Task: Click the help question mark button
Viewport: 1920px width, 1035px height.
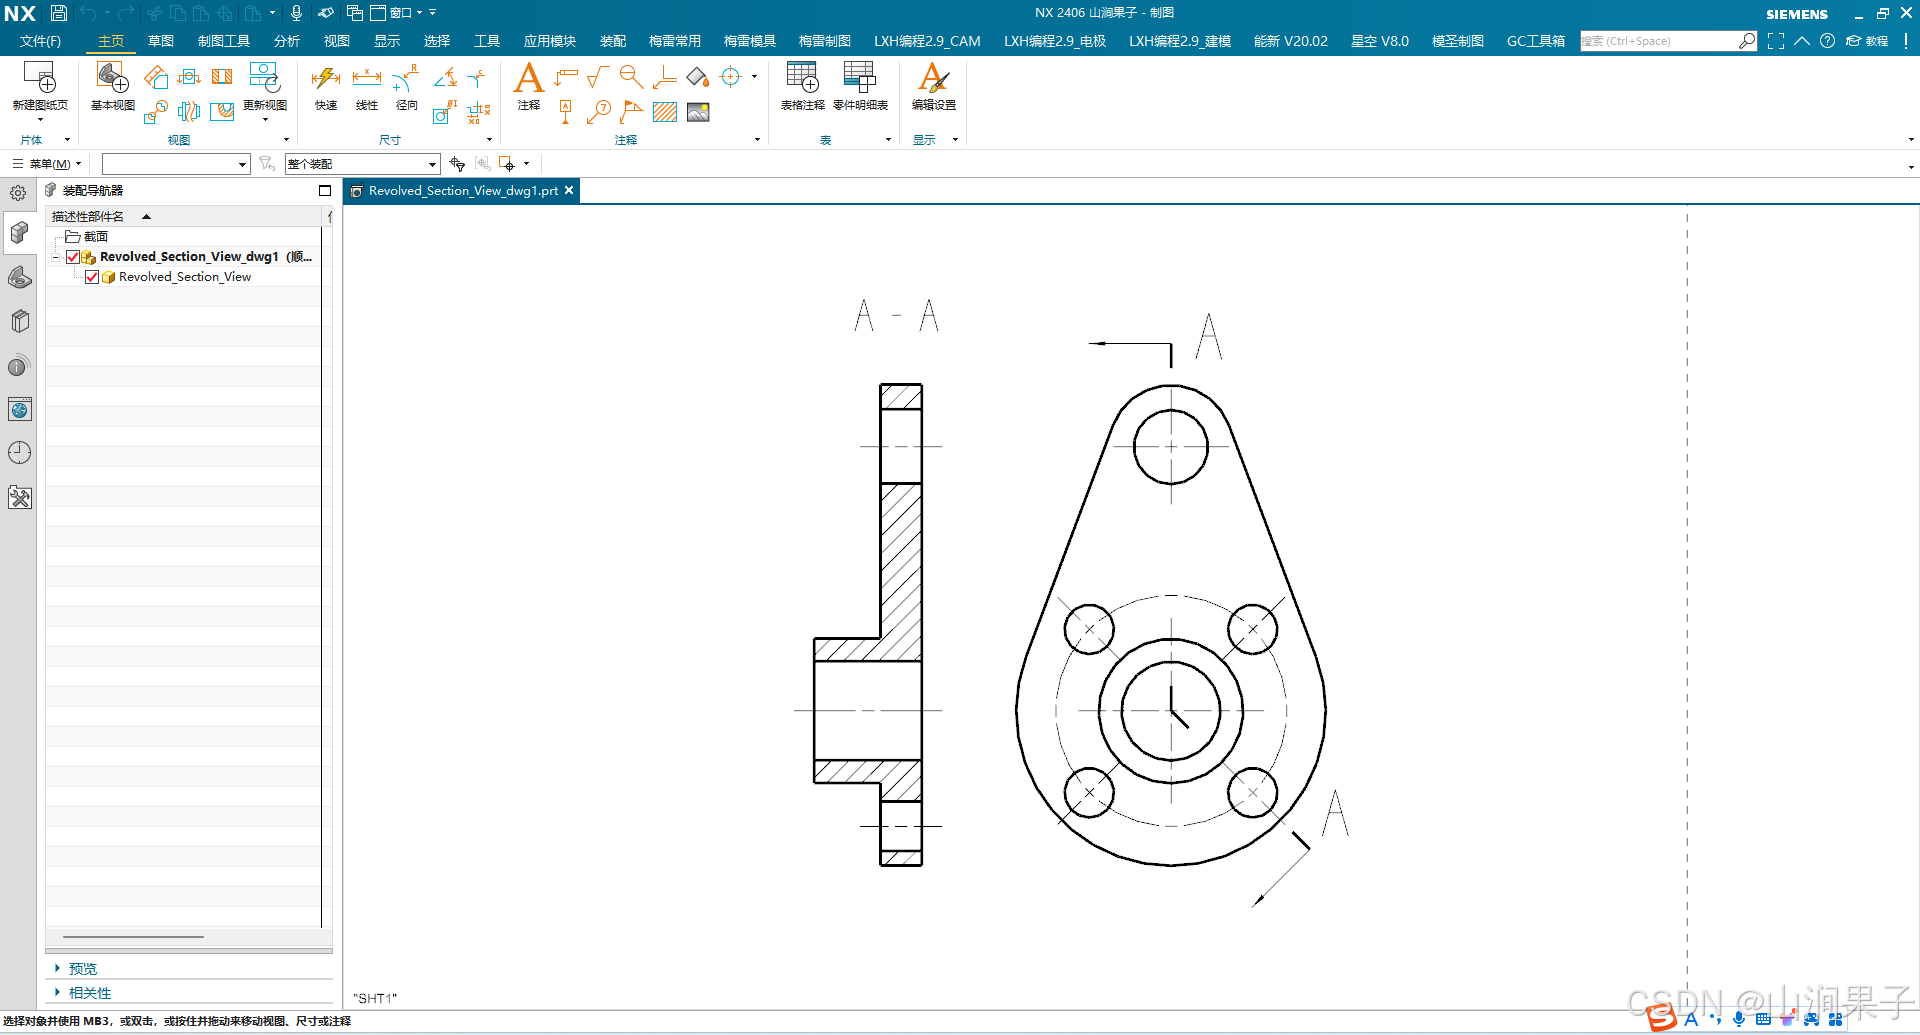Action: [x=1827, y=41]
